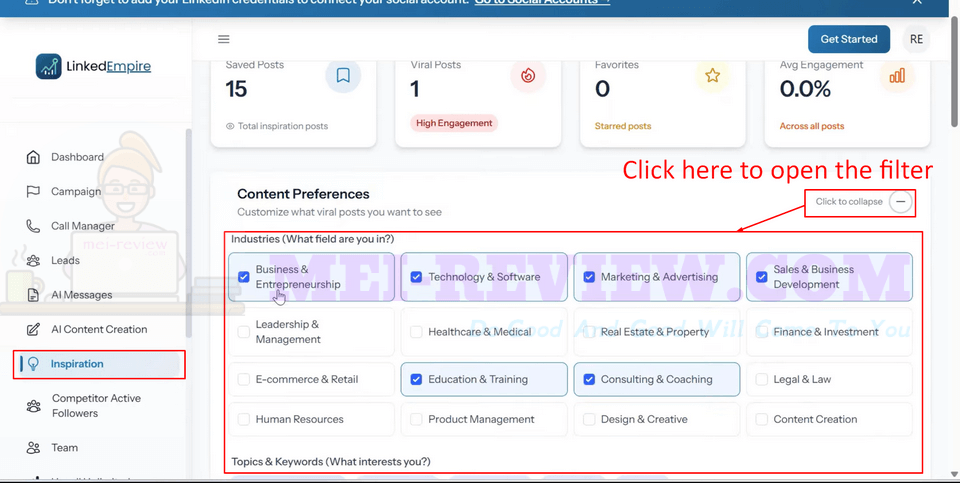Click the Across all posts label
960x483 pixels.
click(x=811, y=126)
